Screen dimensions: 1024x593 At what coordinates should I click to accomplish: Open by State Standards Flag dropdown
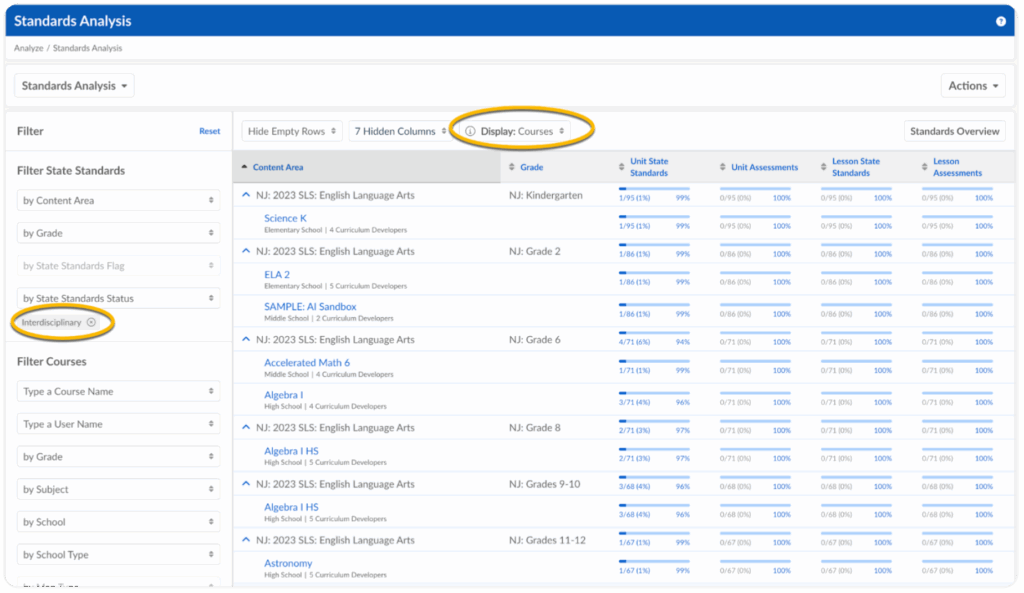118,266
